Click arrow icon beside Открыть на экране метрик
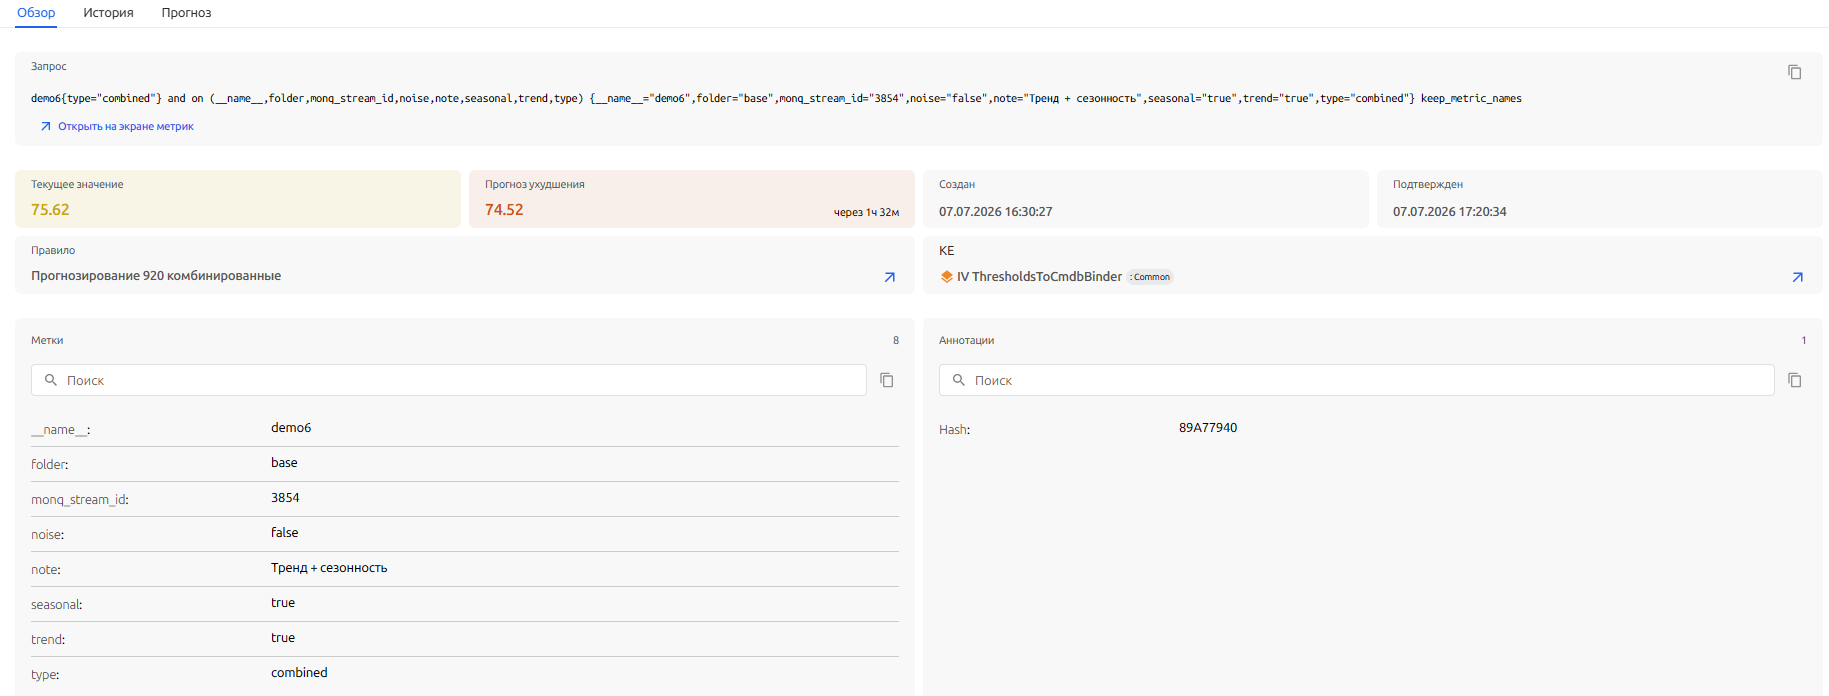This screenshot has width=1829, height=696. point(45,127)
